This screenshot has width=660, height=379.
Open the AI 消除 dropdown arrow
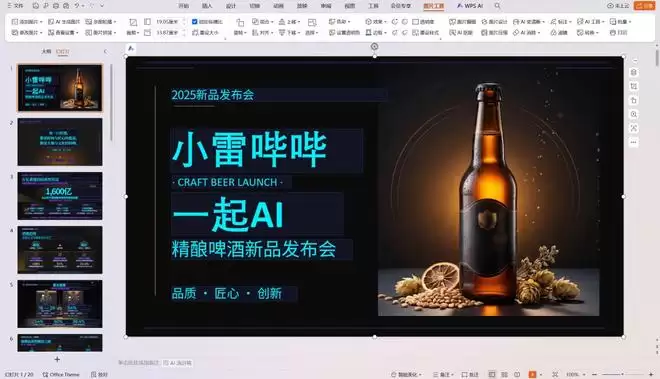pos(539,32)
